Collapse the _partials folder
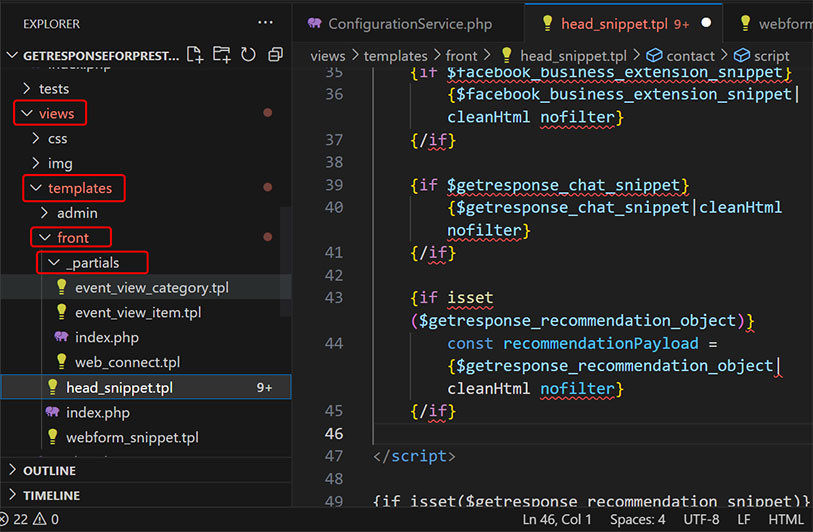Image resolution: width=813 pixels, height=532 pixels. click(x=54, y=262)
